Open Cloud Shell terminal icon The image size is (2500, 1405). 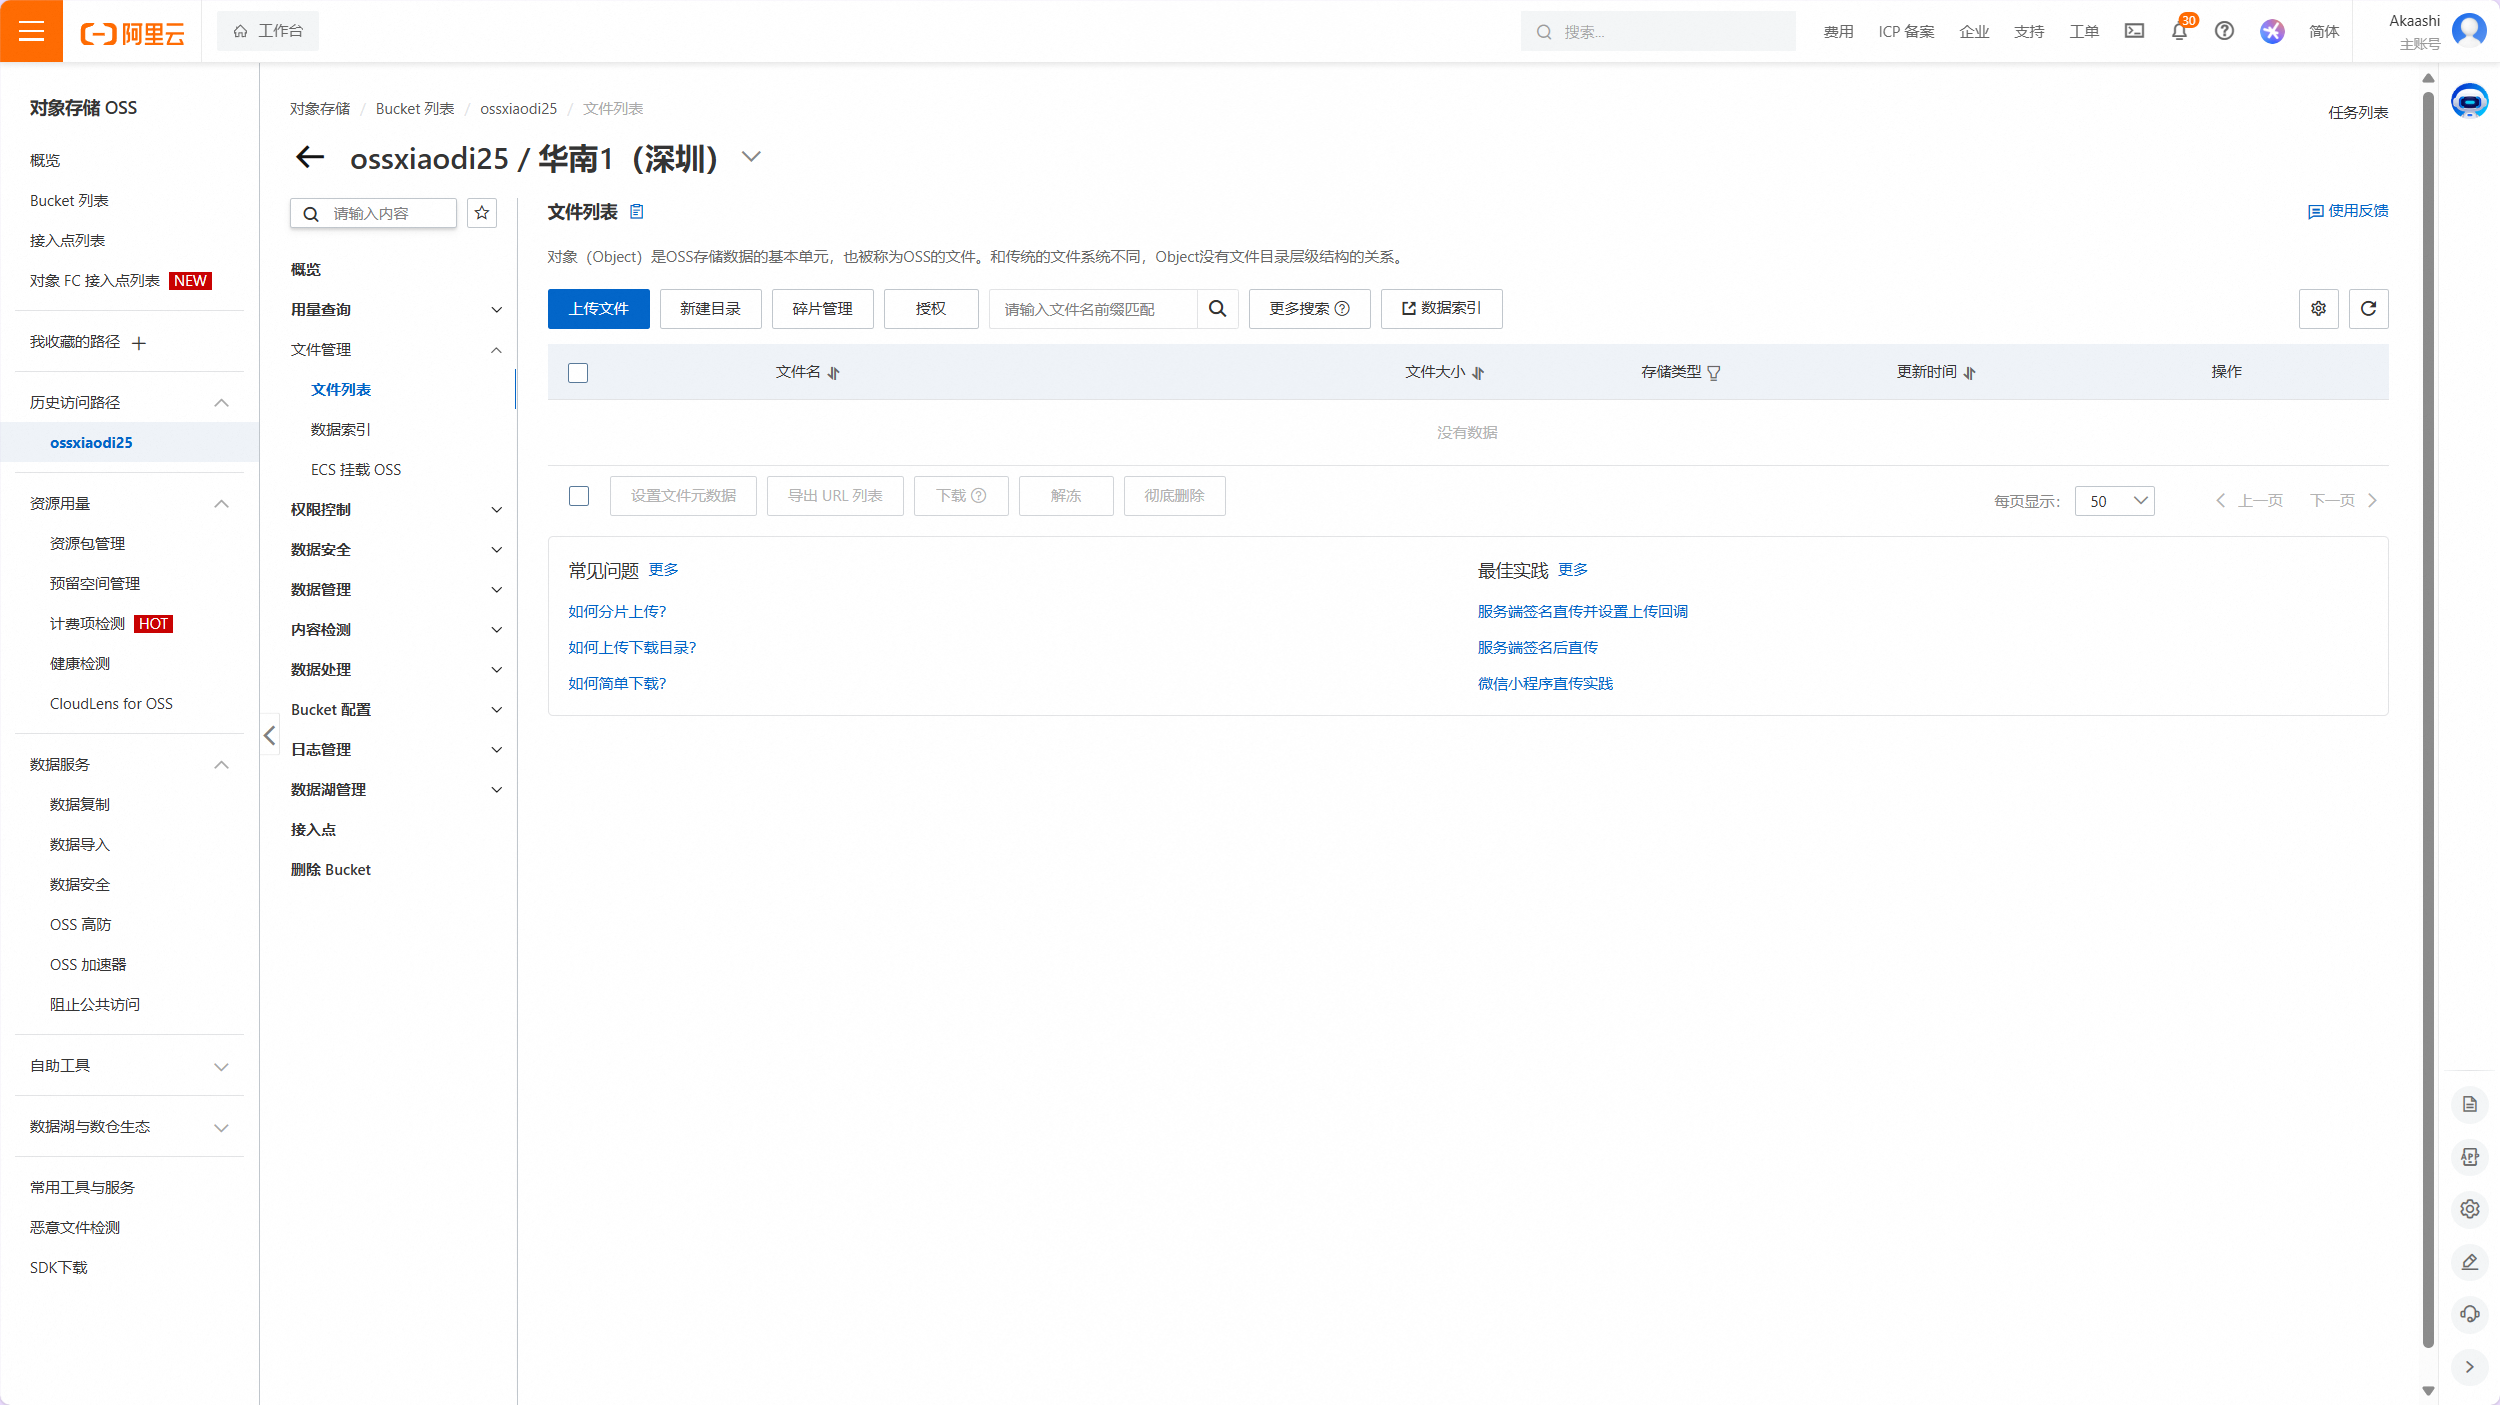coord(2134,31)
